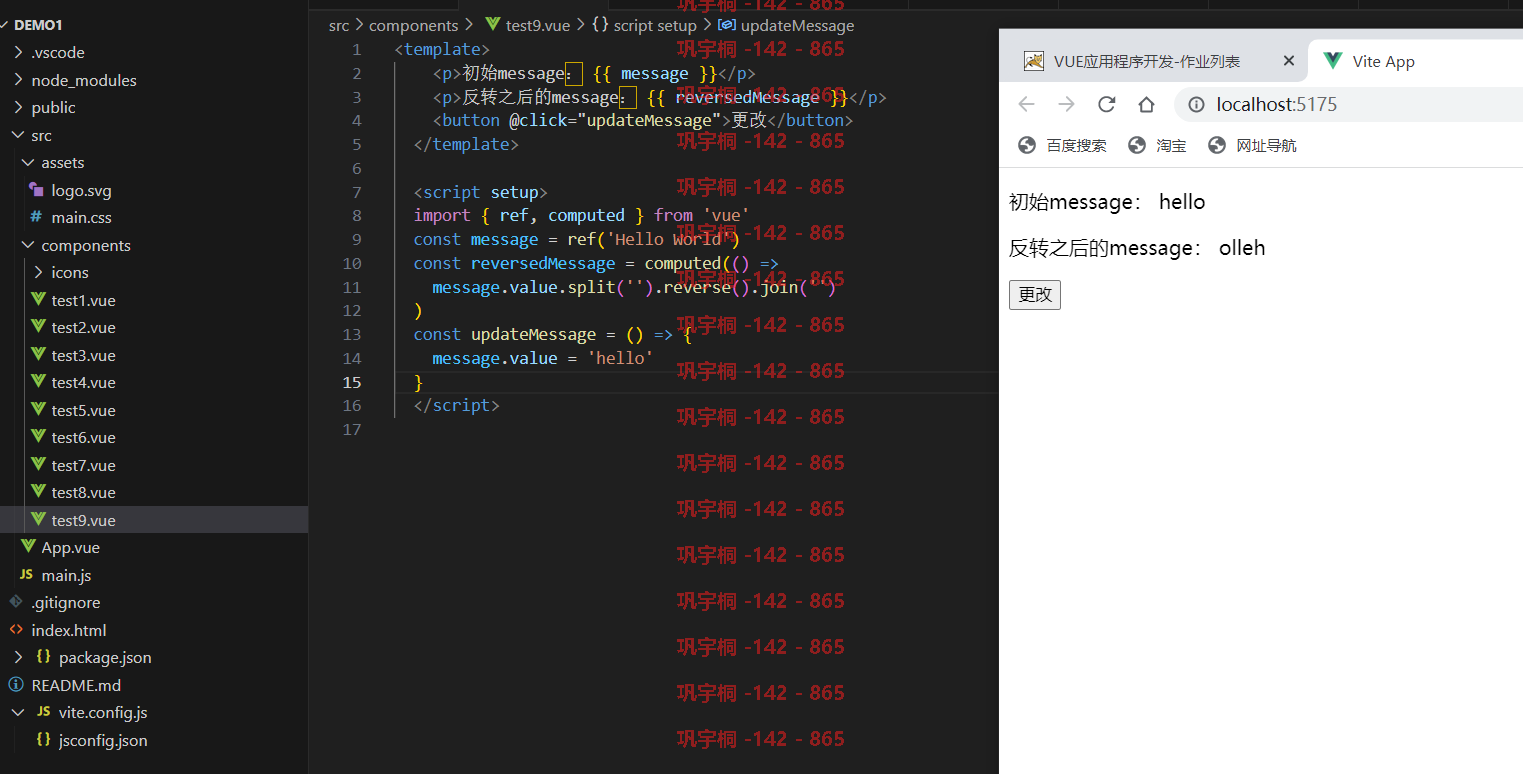Image resolution: width=1523 pixels, height=774 pixels.
Task: Click updateMessage in the breadcrumb
Action: [798, 26]
